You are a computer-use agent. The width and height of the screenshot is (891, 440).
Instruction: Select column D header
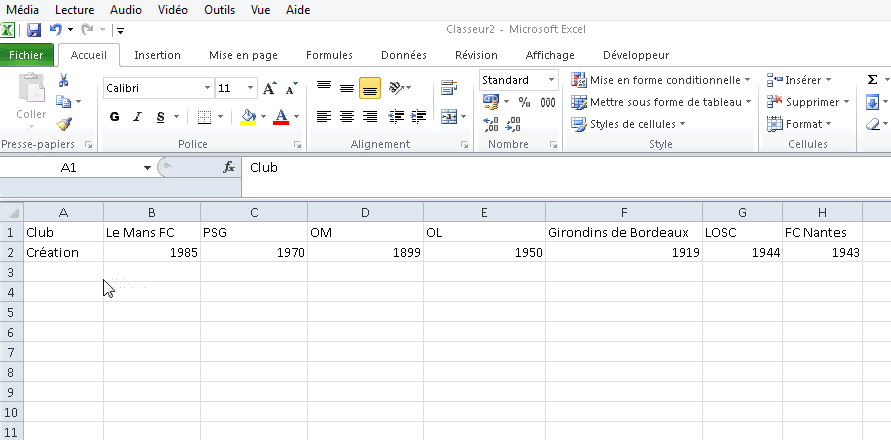[365, 213]
